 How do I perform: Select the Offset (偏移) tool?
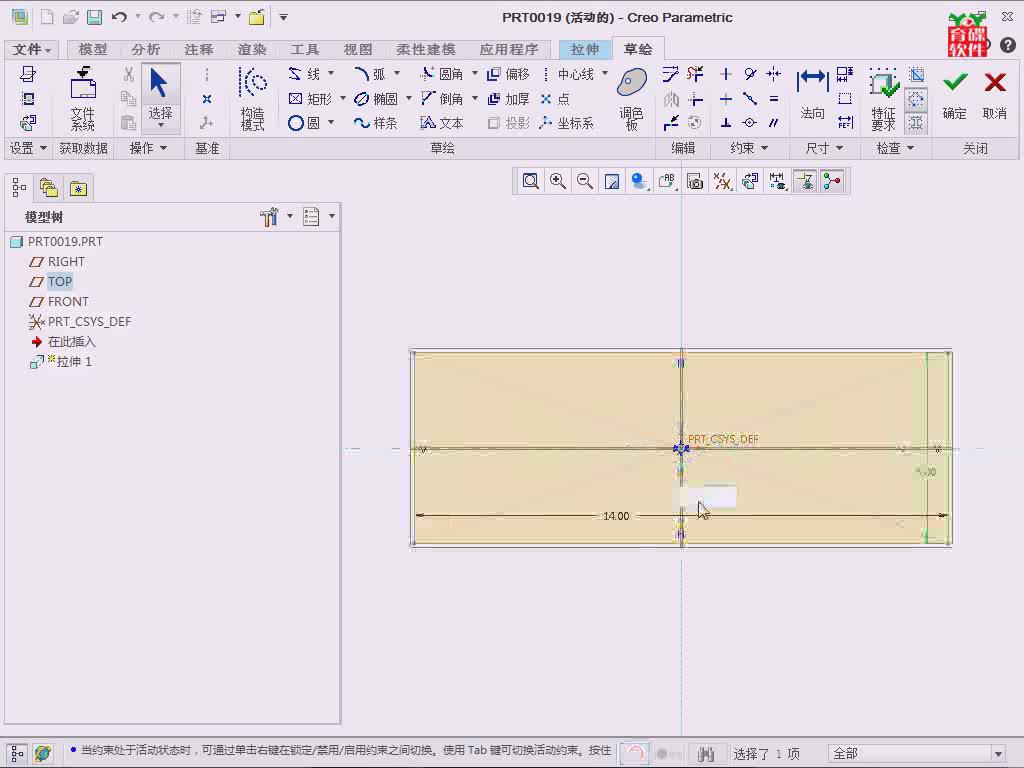[x=508, y=74]
